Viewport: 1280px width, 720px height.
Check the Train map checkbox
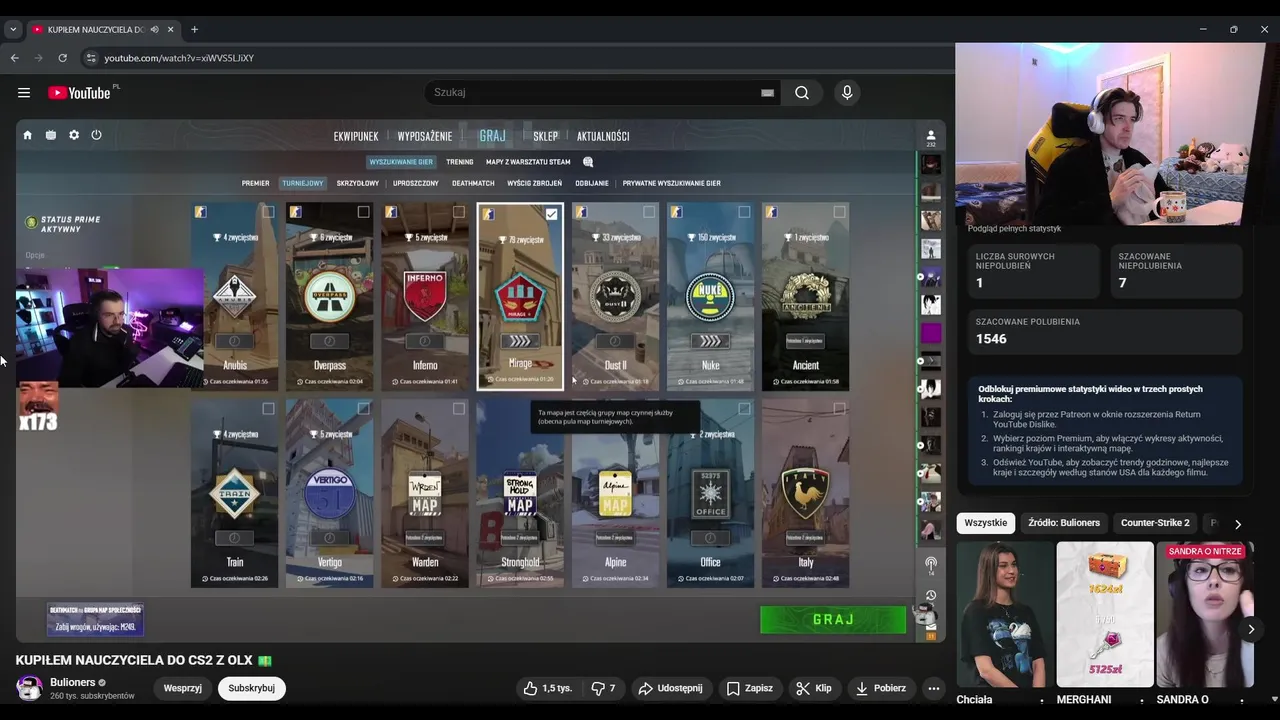268,409
